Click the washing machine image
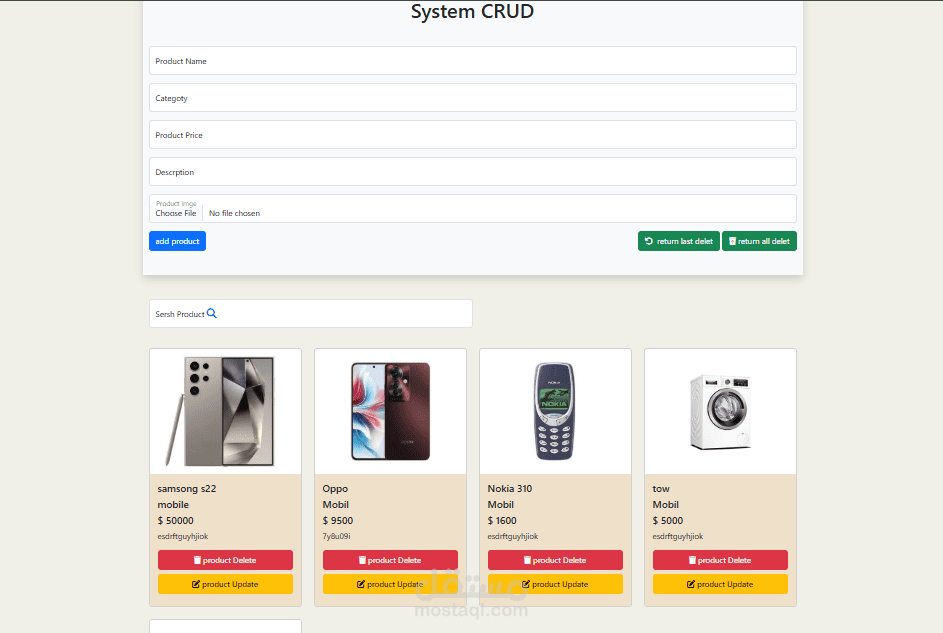The image size is (943, 633). tap(720, 412)
